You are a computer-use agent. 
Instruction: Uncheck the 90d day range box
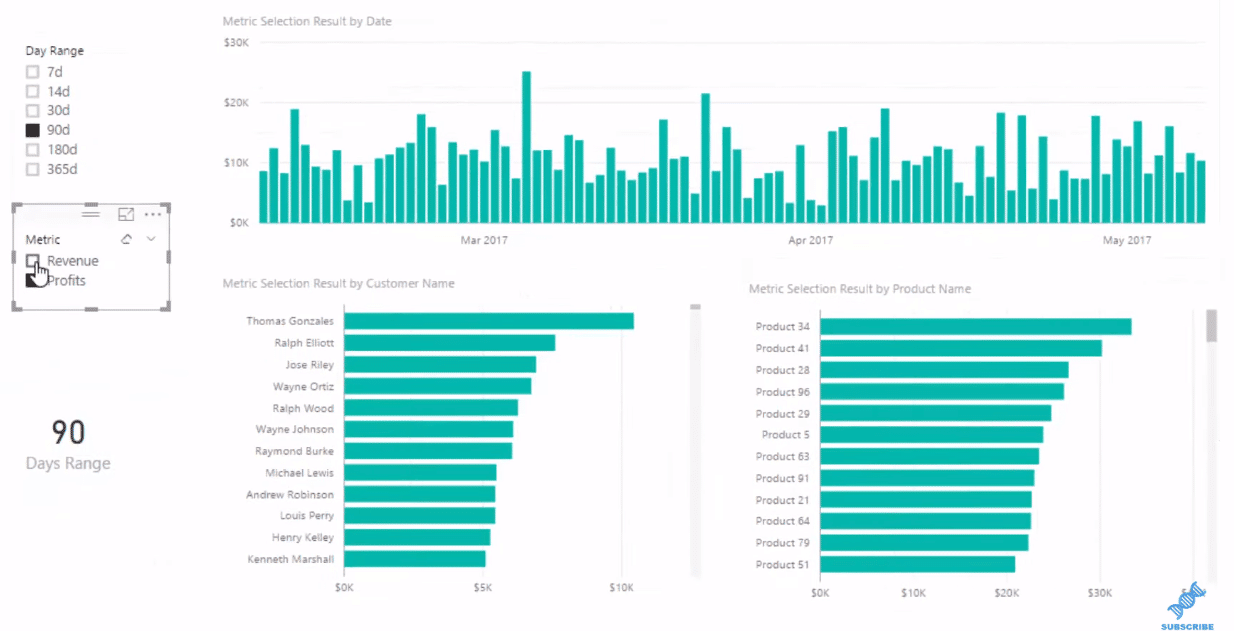(32, 130)
